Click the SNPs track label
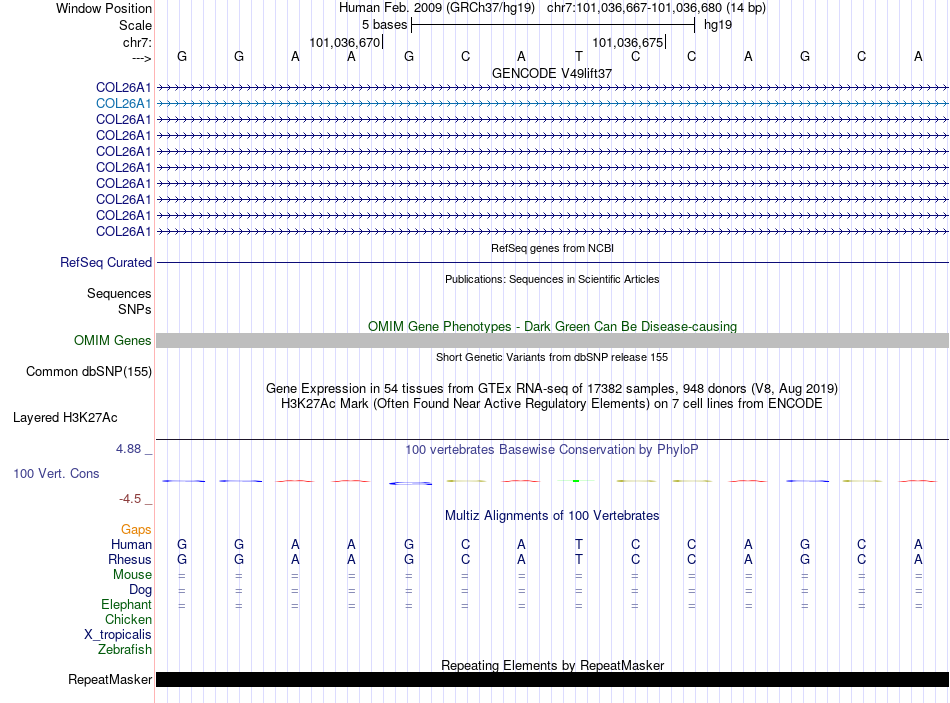The width and height of the screenshot is (950, 703). pos(135,309)
